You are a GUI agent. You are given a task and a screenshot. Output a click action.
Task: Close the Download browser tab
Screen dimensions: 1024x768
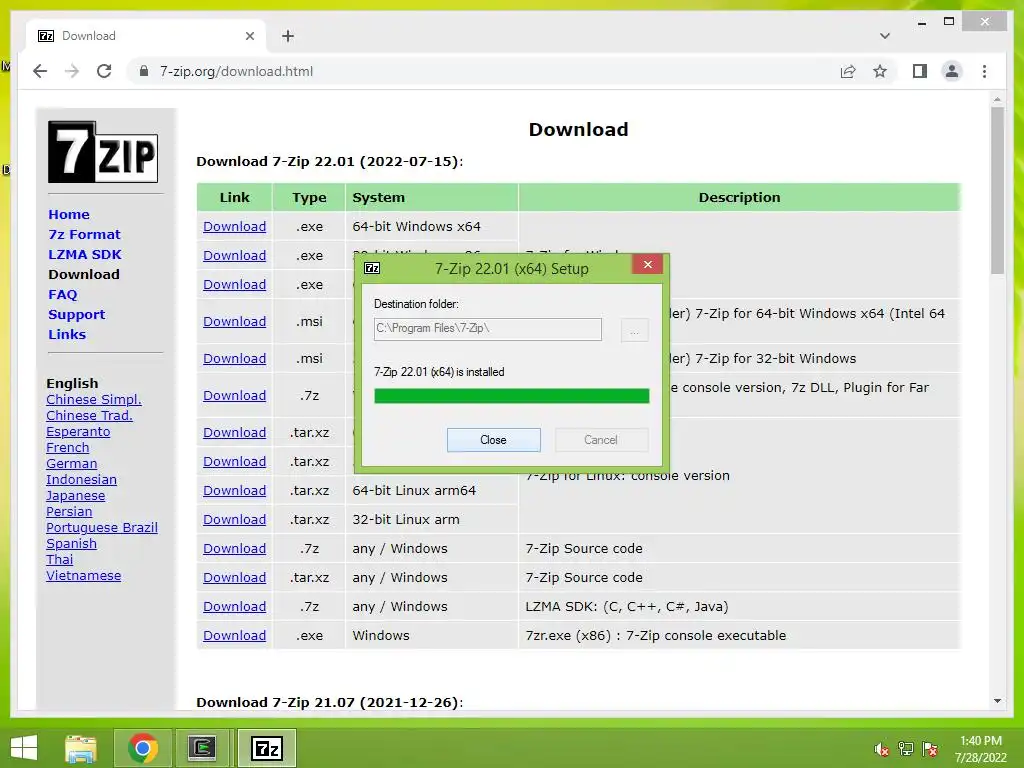[x=249, y=36]
